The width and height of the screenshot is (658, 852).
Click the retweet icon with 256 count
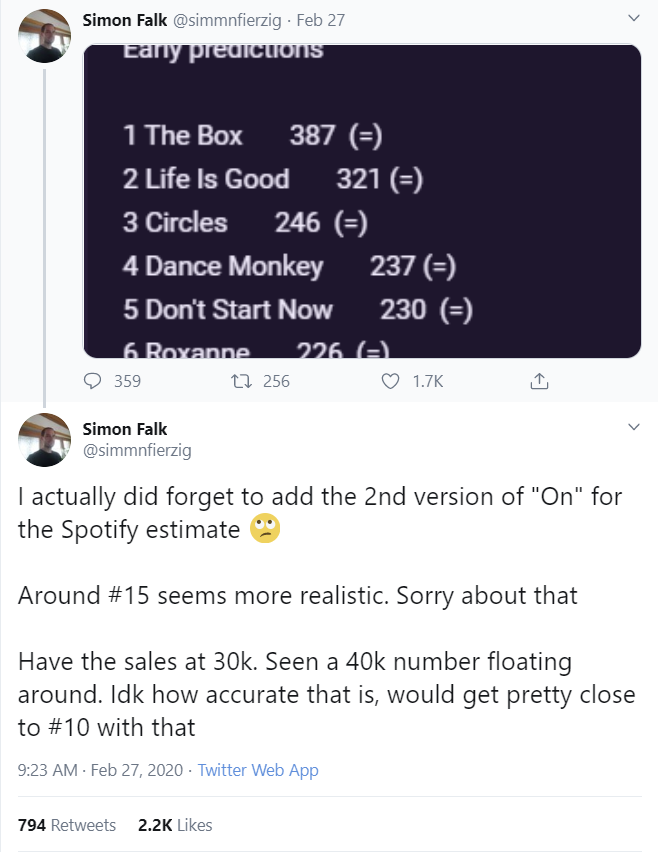click(x=243, y=381)
